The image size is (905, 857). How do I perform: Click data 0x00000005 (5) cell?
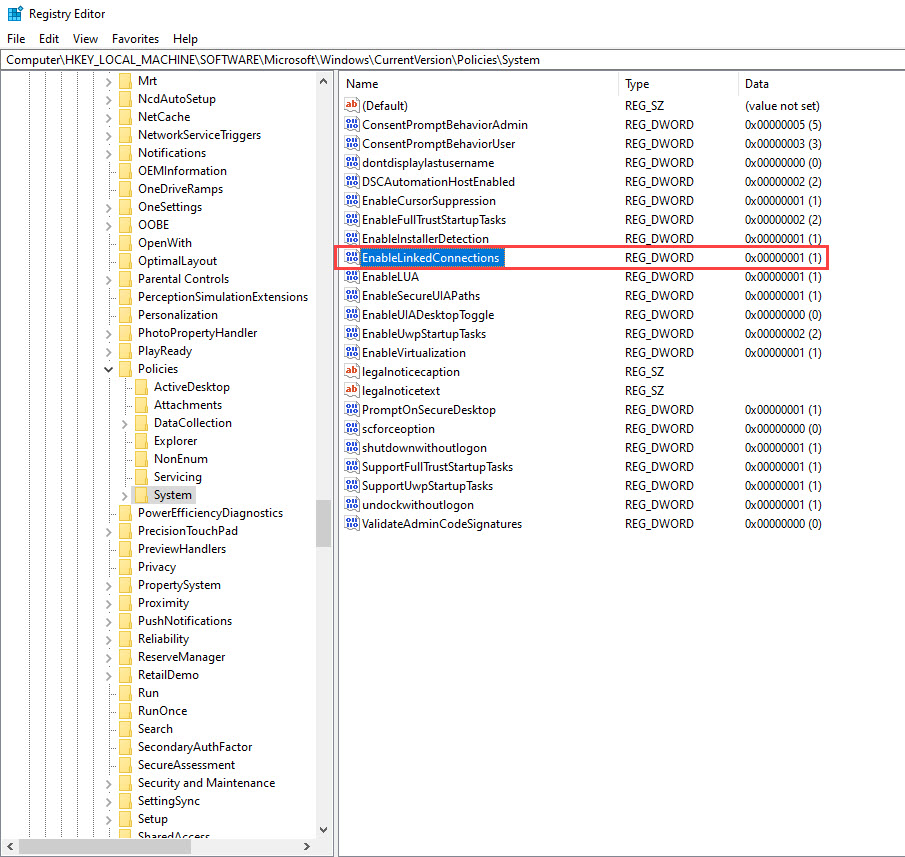coord(783,125)
